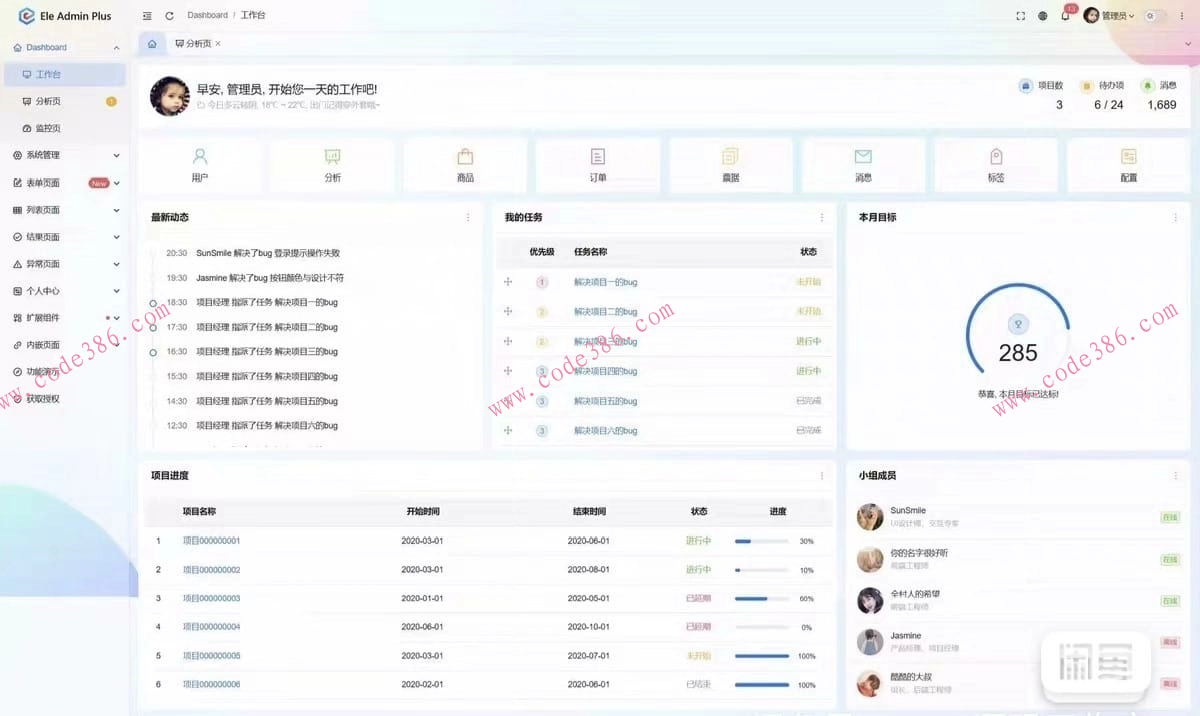1200x716 pixels.
Task: Click the 30% progress bar of project 1
Action: (762, 541)
